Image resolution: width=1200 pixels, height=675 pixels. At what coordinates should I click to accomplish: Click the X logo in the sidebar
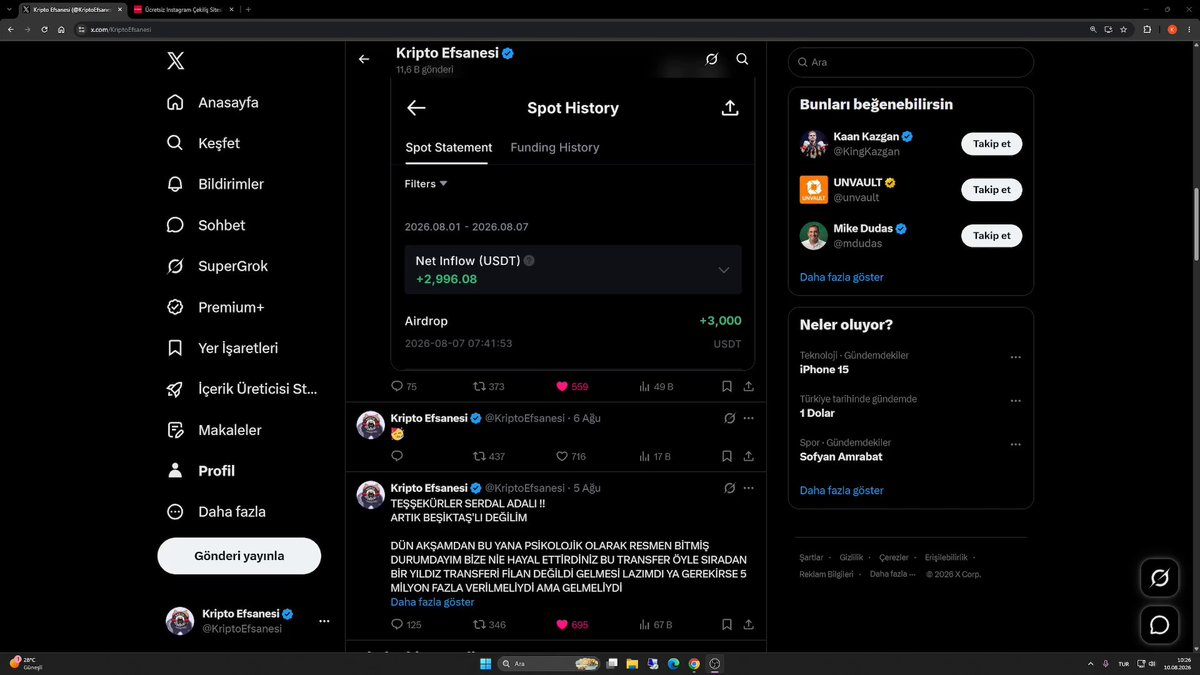coord(175,61)
